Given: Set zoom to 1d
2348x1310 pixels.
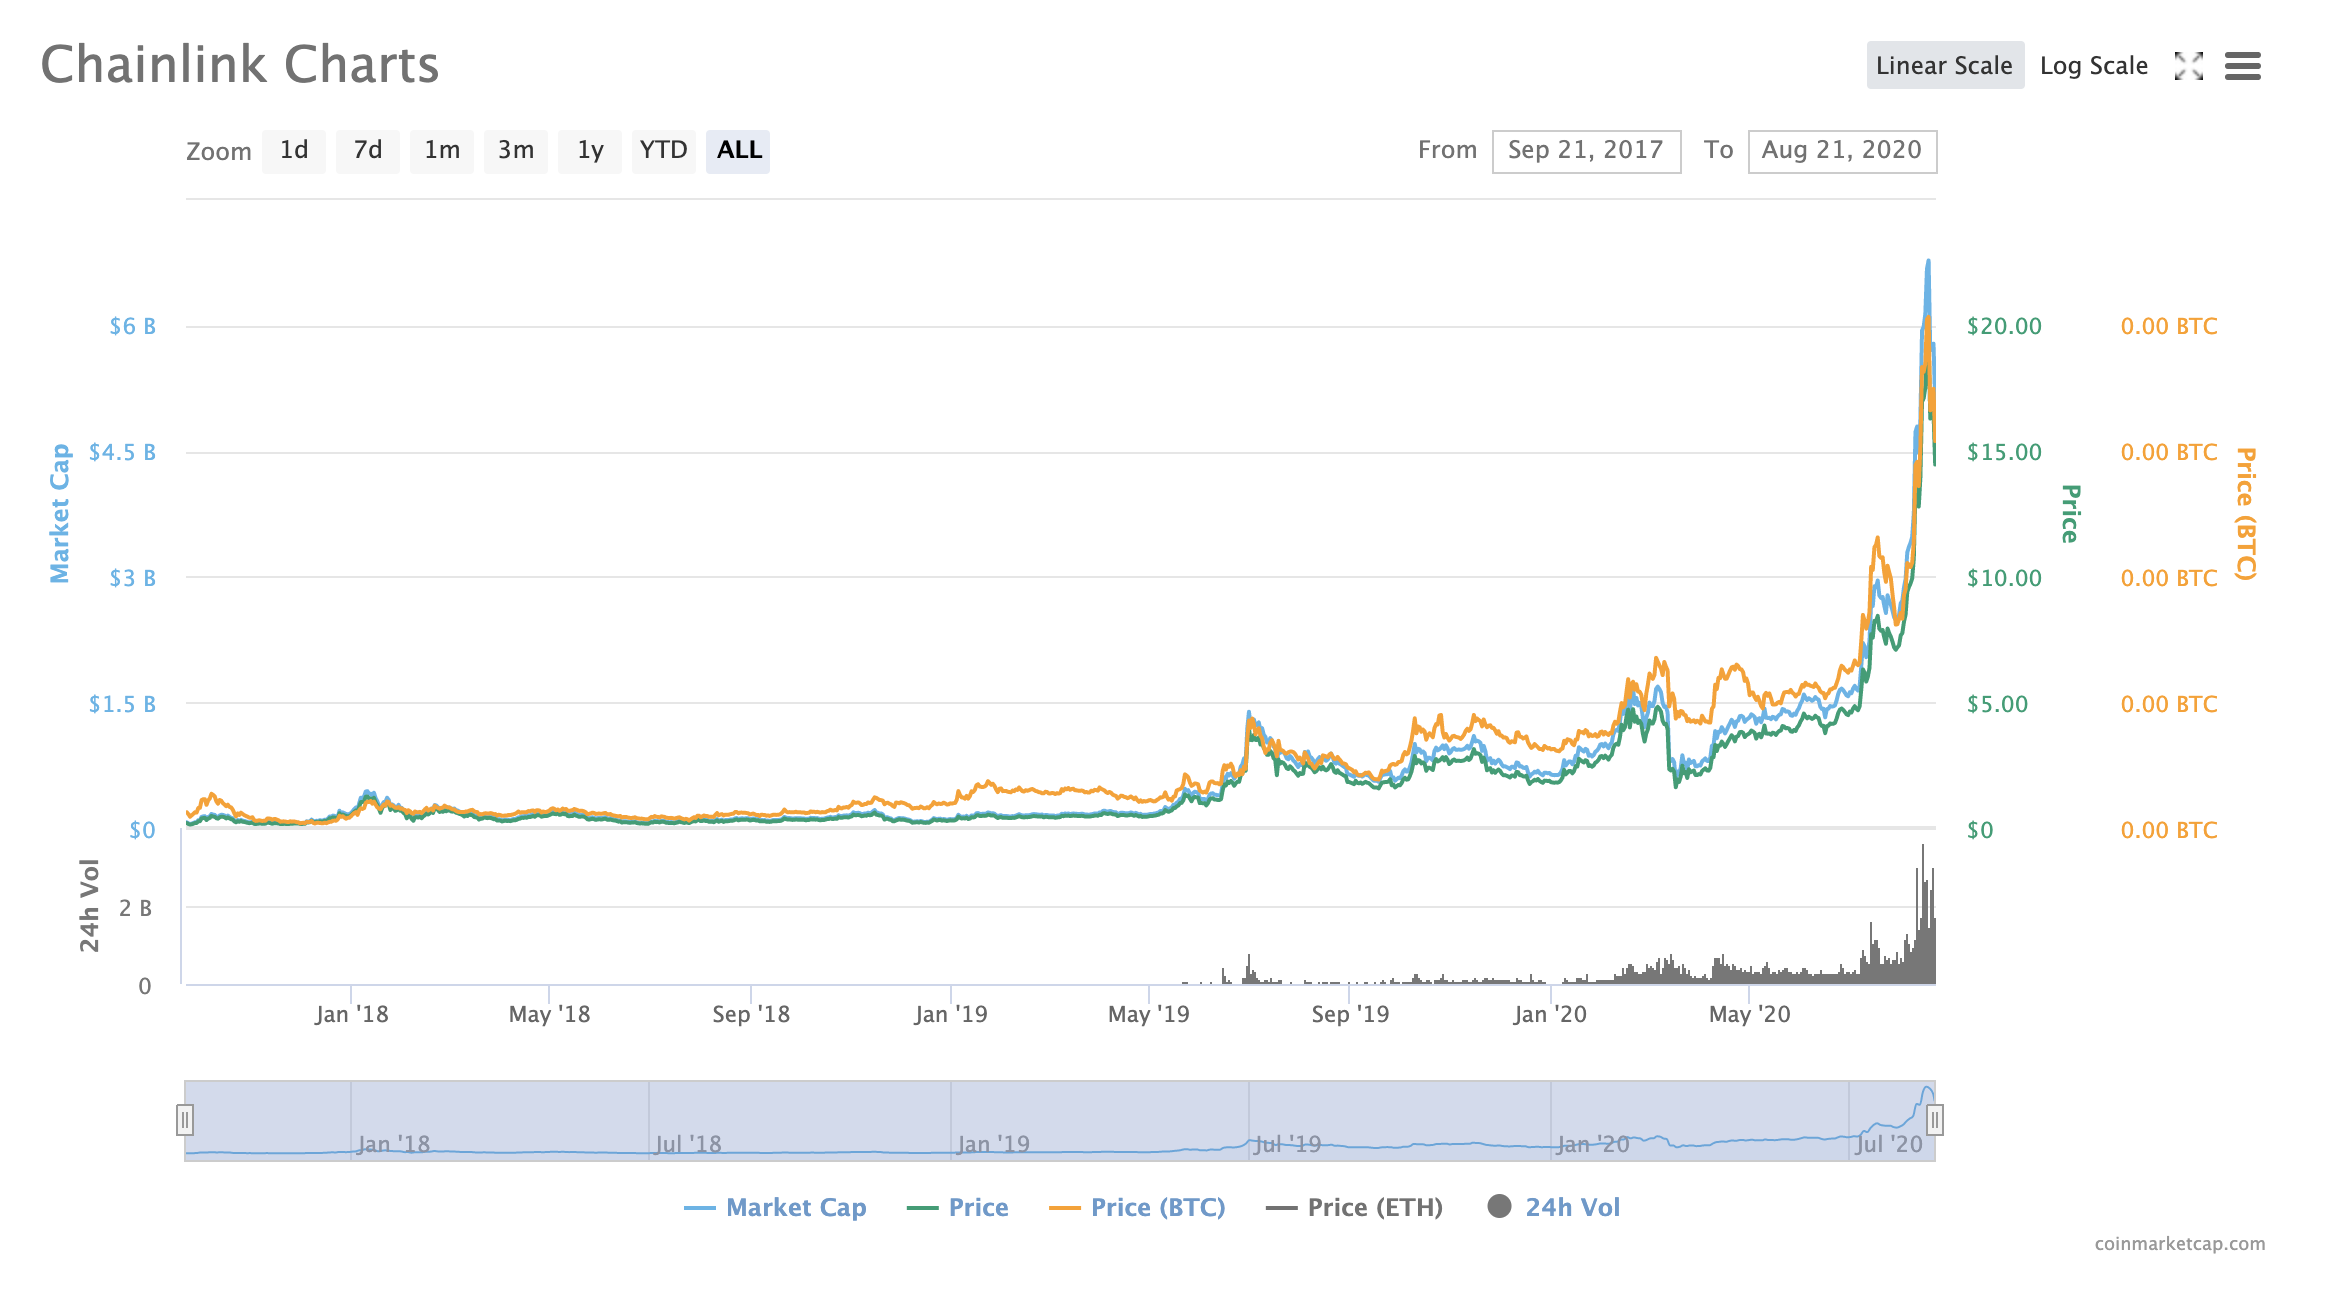Looking at the screenshot, I should pos(294,151).
